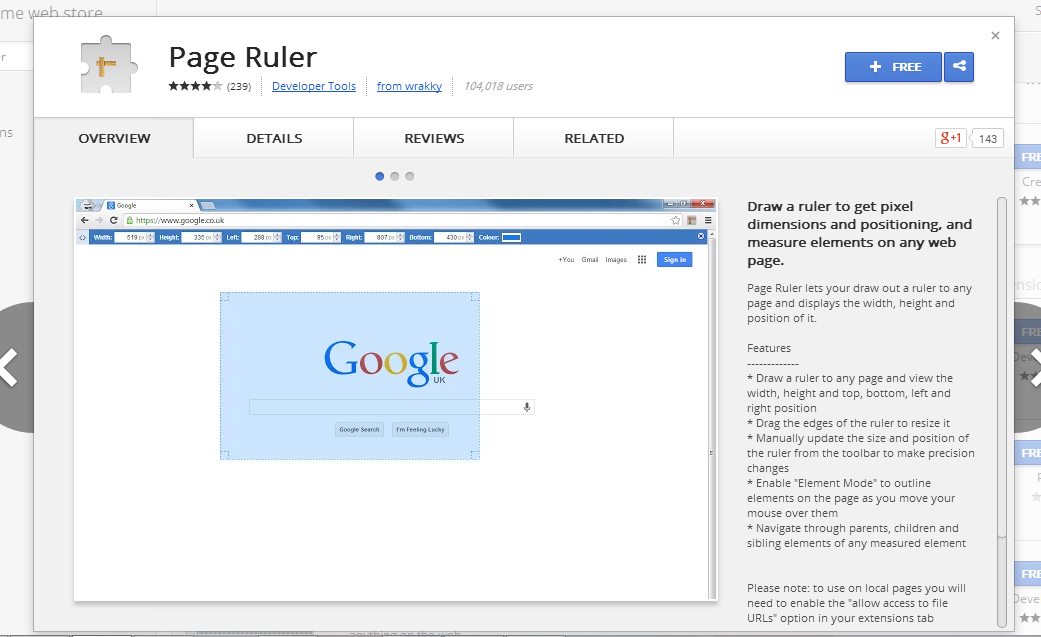Open the Colour swatch on the ruler toolbar
This screenshot has height=637, width=1041.
coord(510,237)
